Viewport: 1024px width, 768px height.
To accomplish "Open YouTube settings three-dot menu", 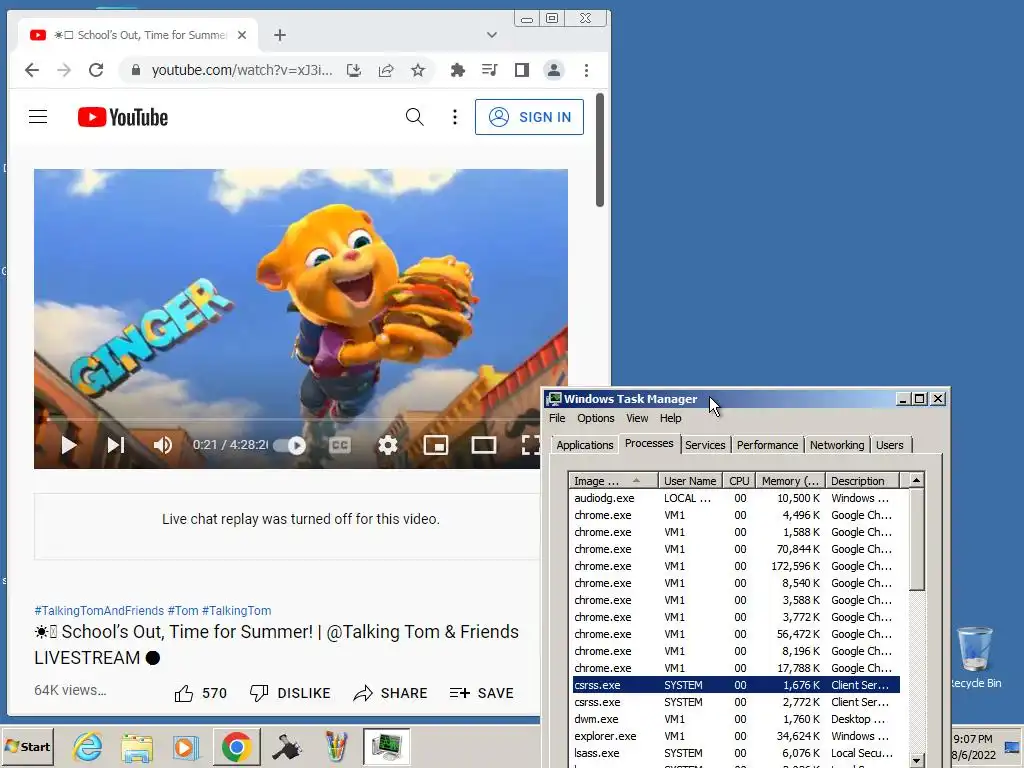I will tap(455, 117).
